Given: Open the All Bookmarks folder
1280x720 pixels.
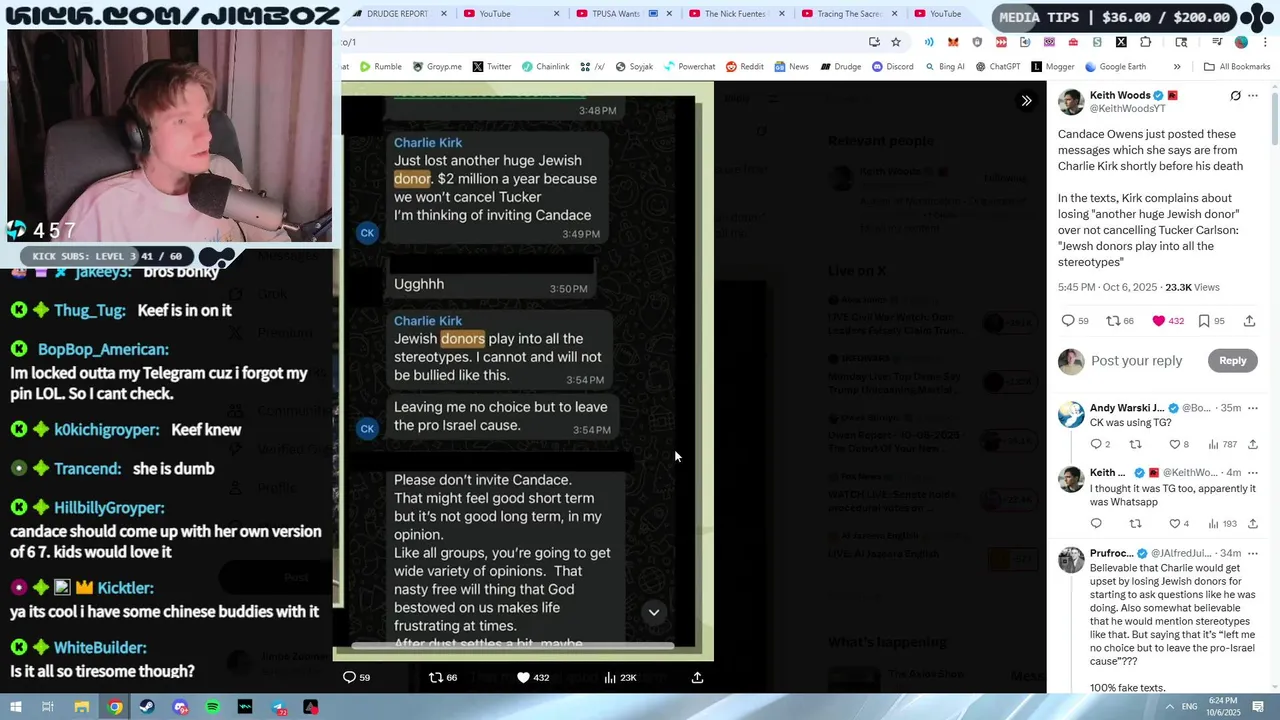Looking at the screenshot, I should (1237, 67).
